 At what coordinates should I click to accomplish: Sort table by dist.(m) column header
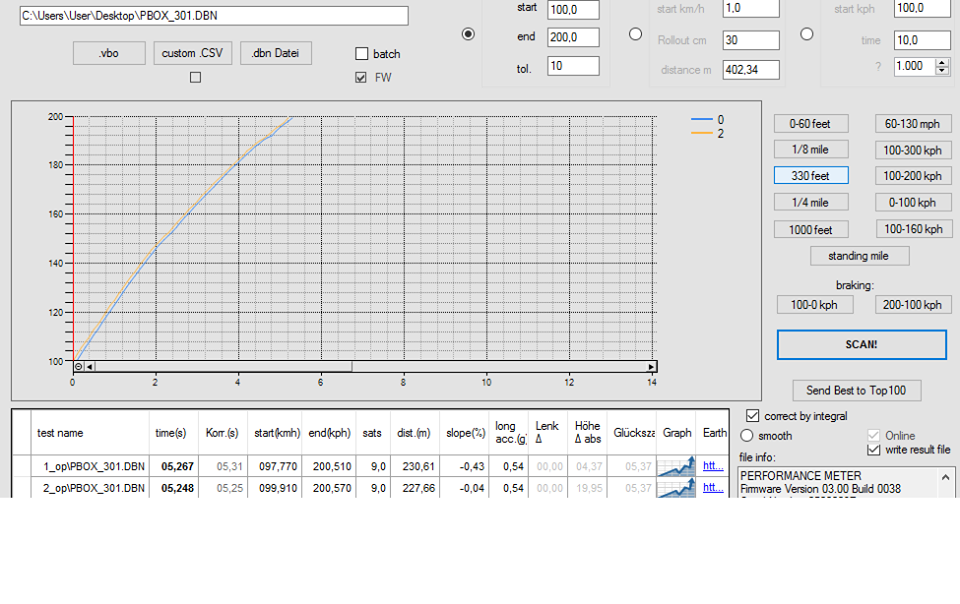412,433
